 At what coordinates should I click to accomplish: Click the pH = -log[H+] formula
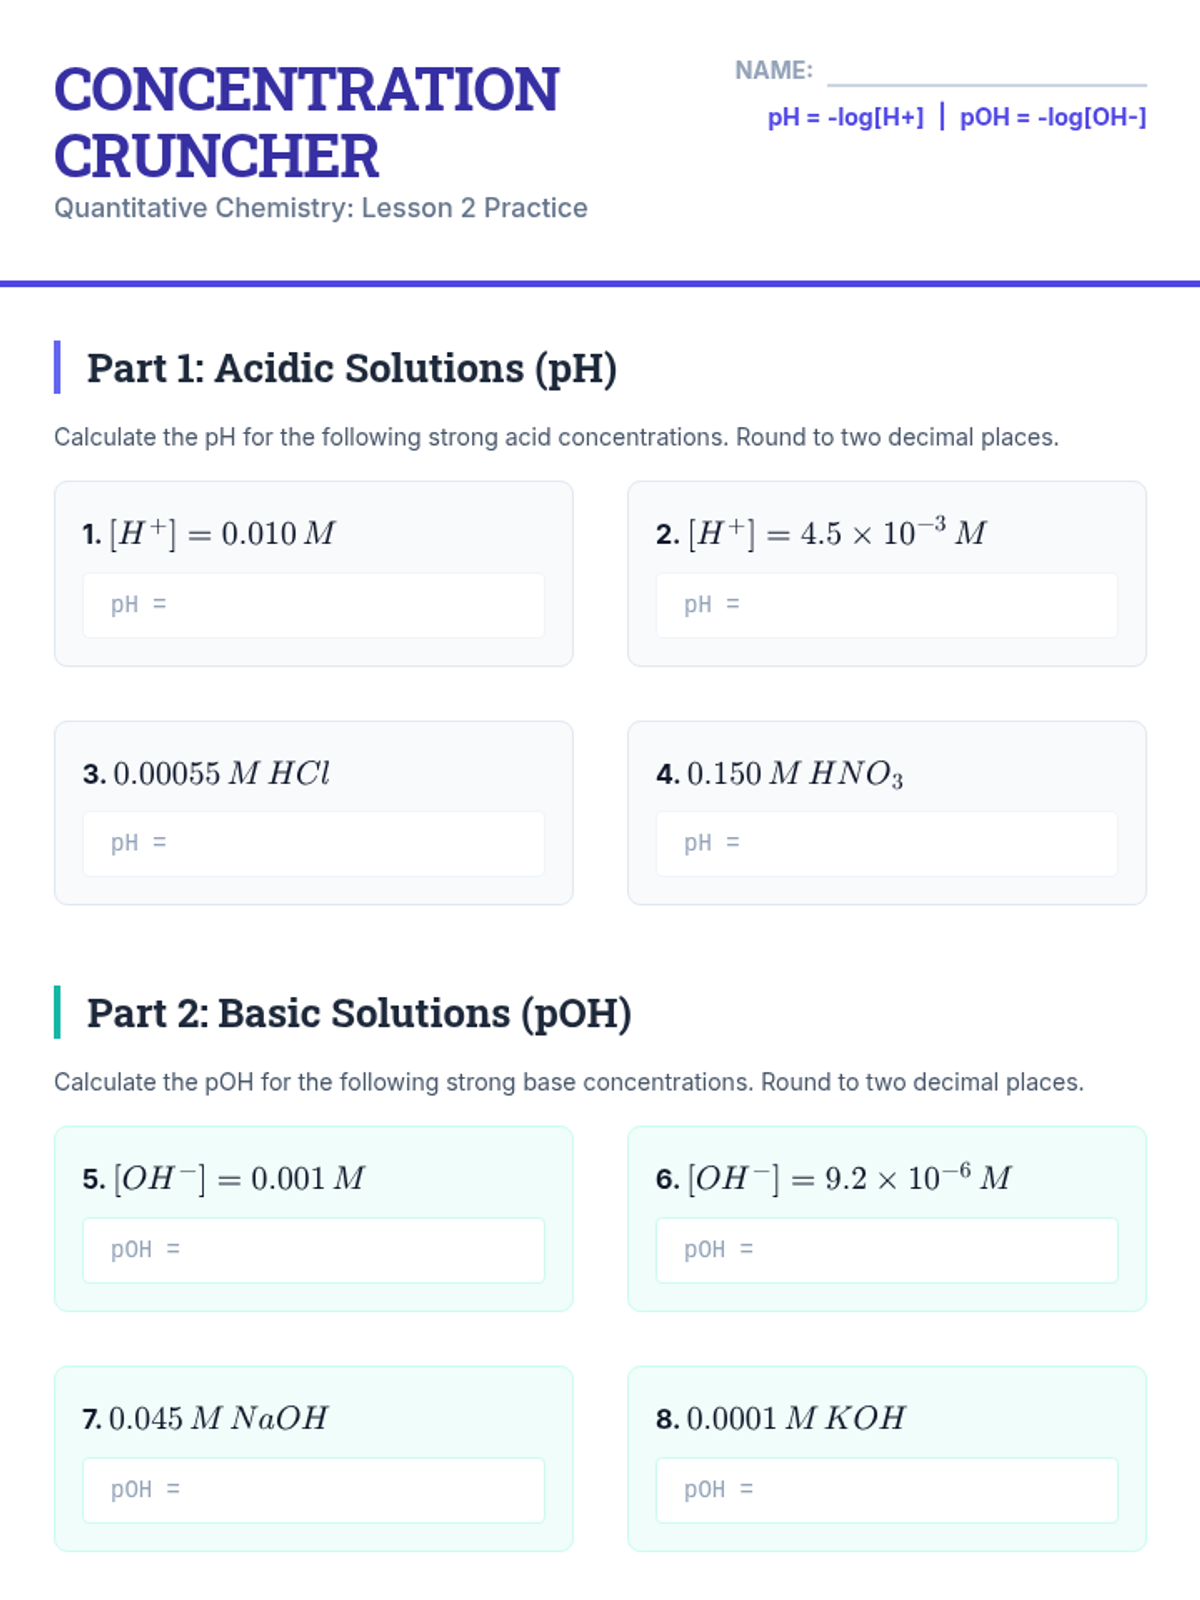point(845,118)
